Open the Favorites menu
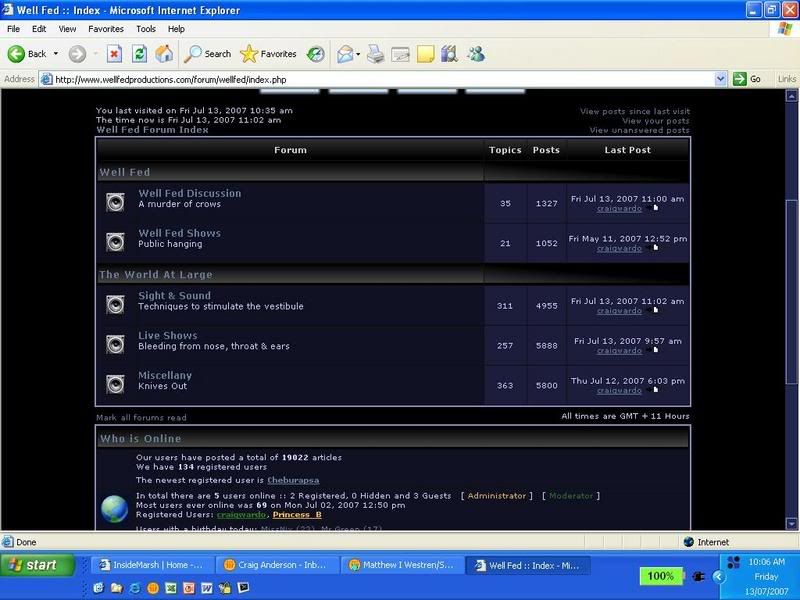 [106, 29]
